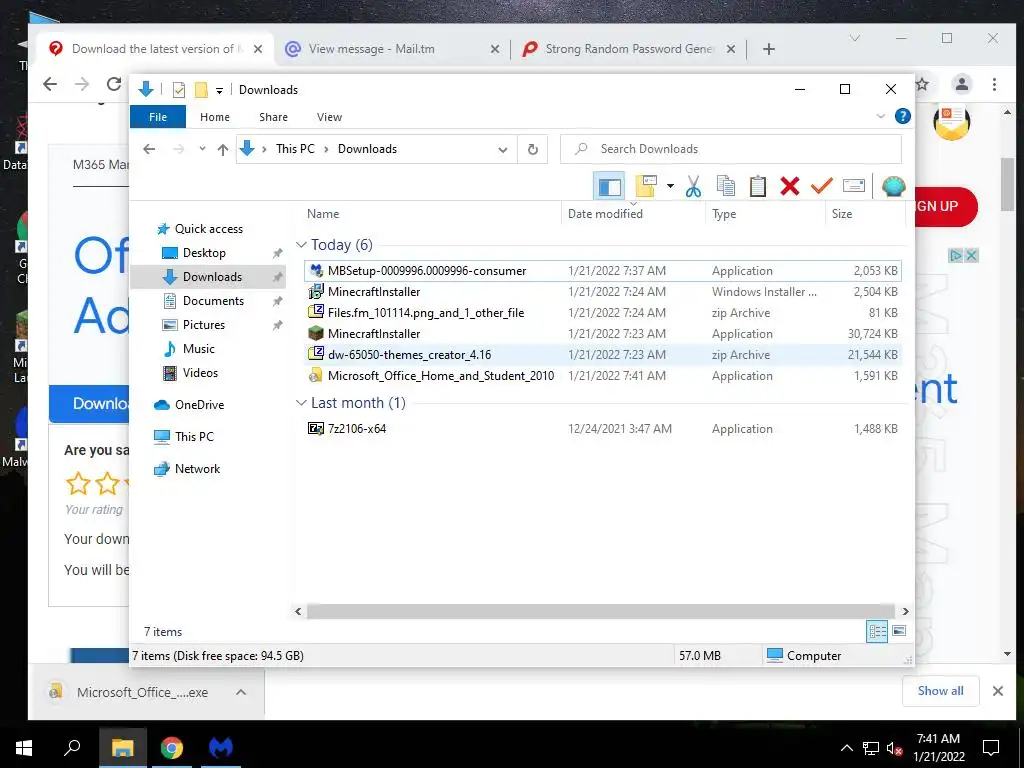Go up one folder level

pyautogui.click(x=223, y=150)
